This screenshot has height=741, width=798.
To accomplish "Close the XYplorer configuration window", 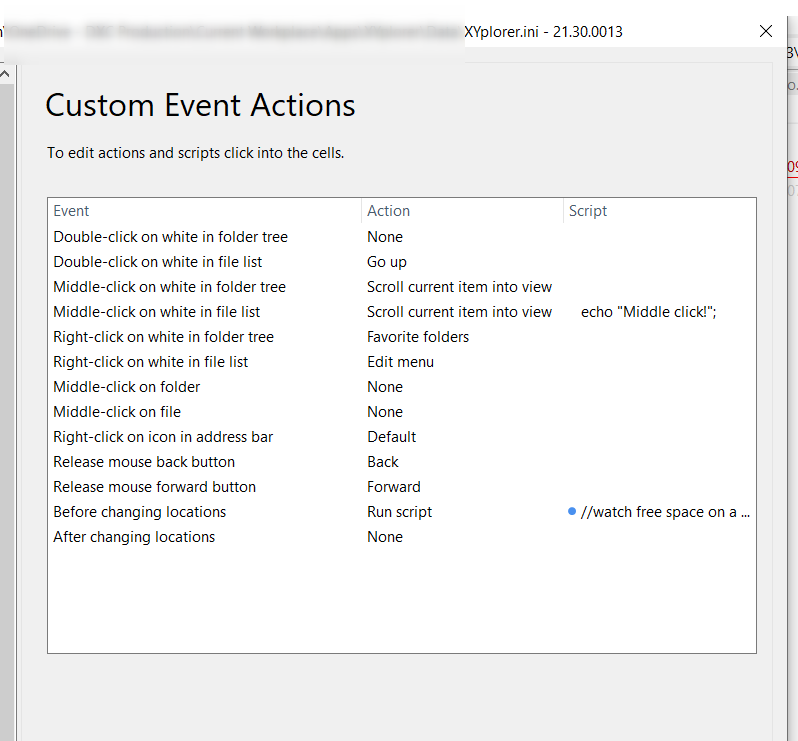I will point(766,31).
